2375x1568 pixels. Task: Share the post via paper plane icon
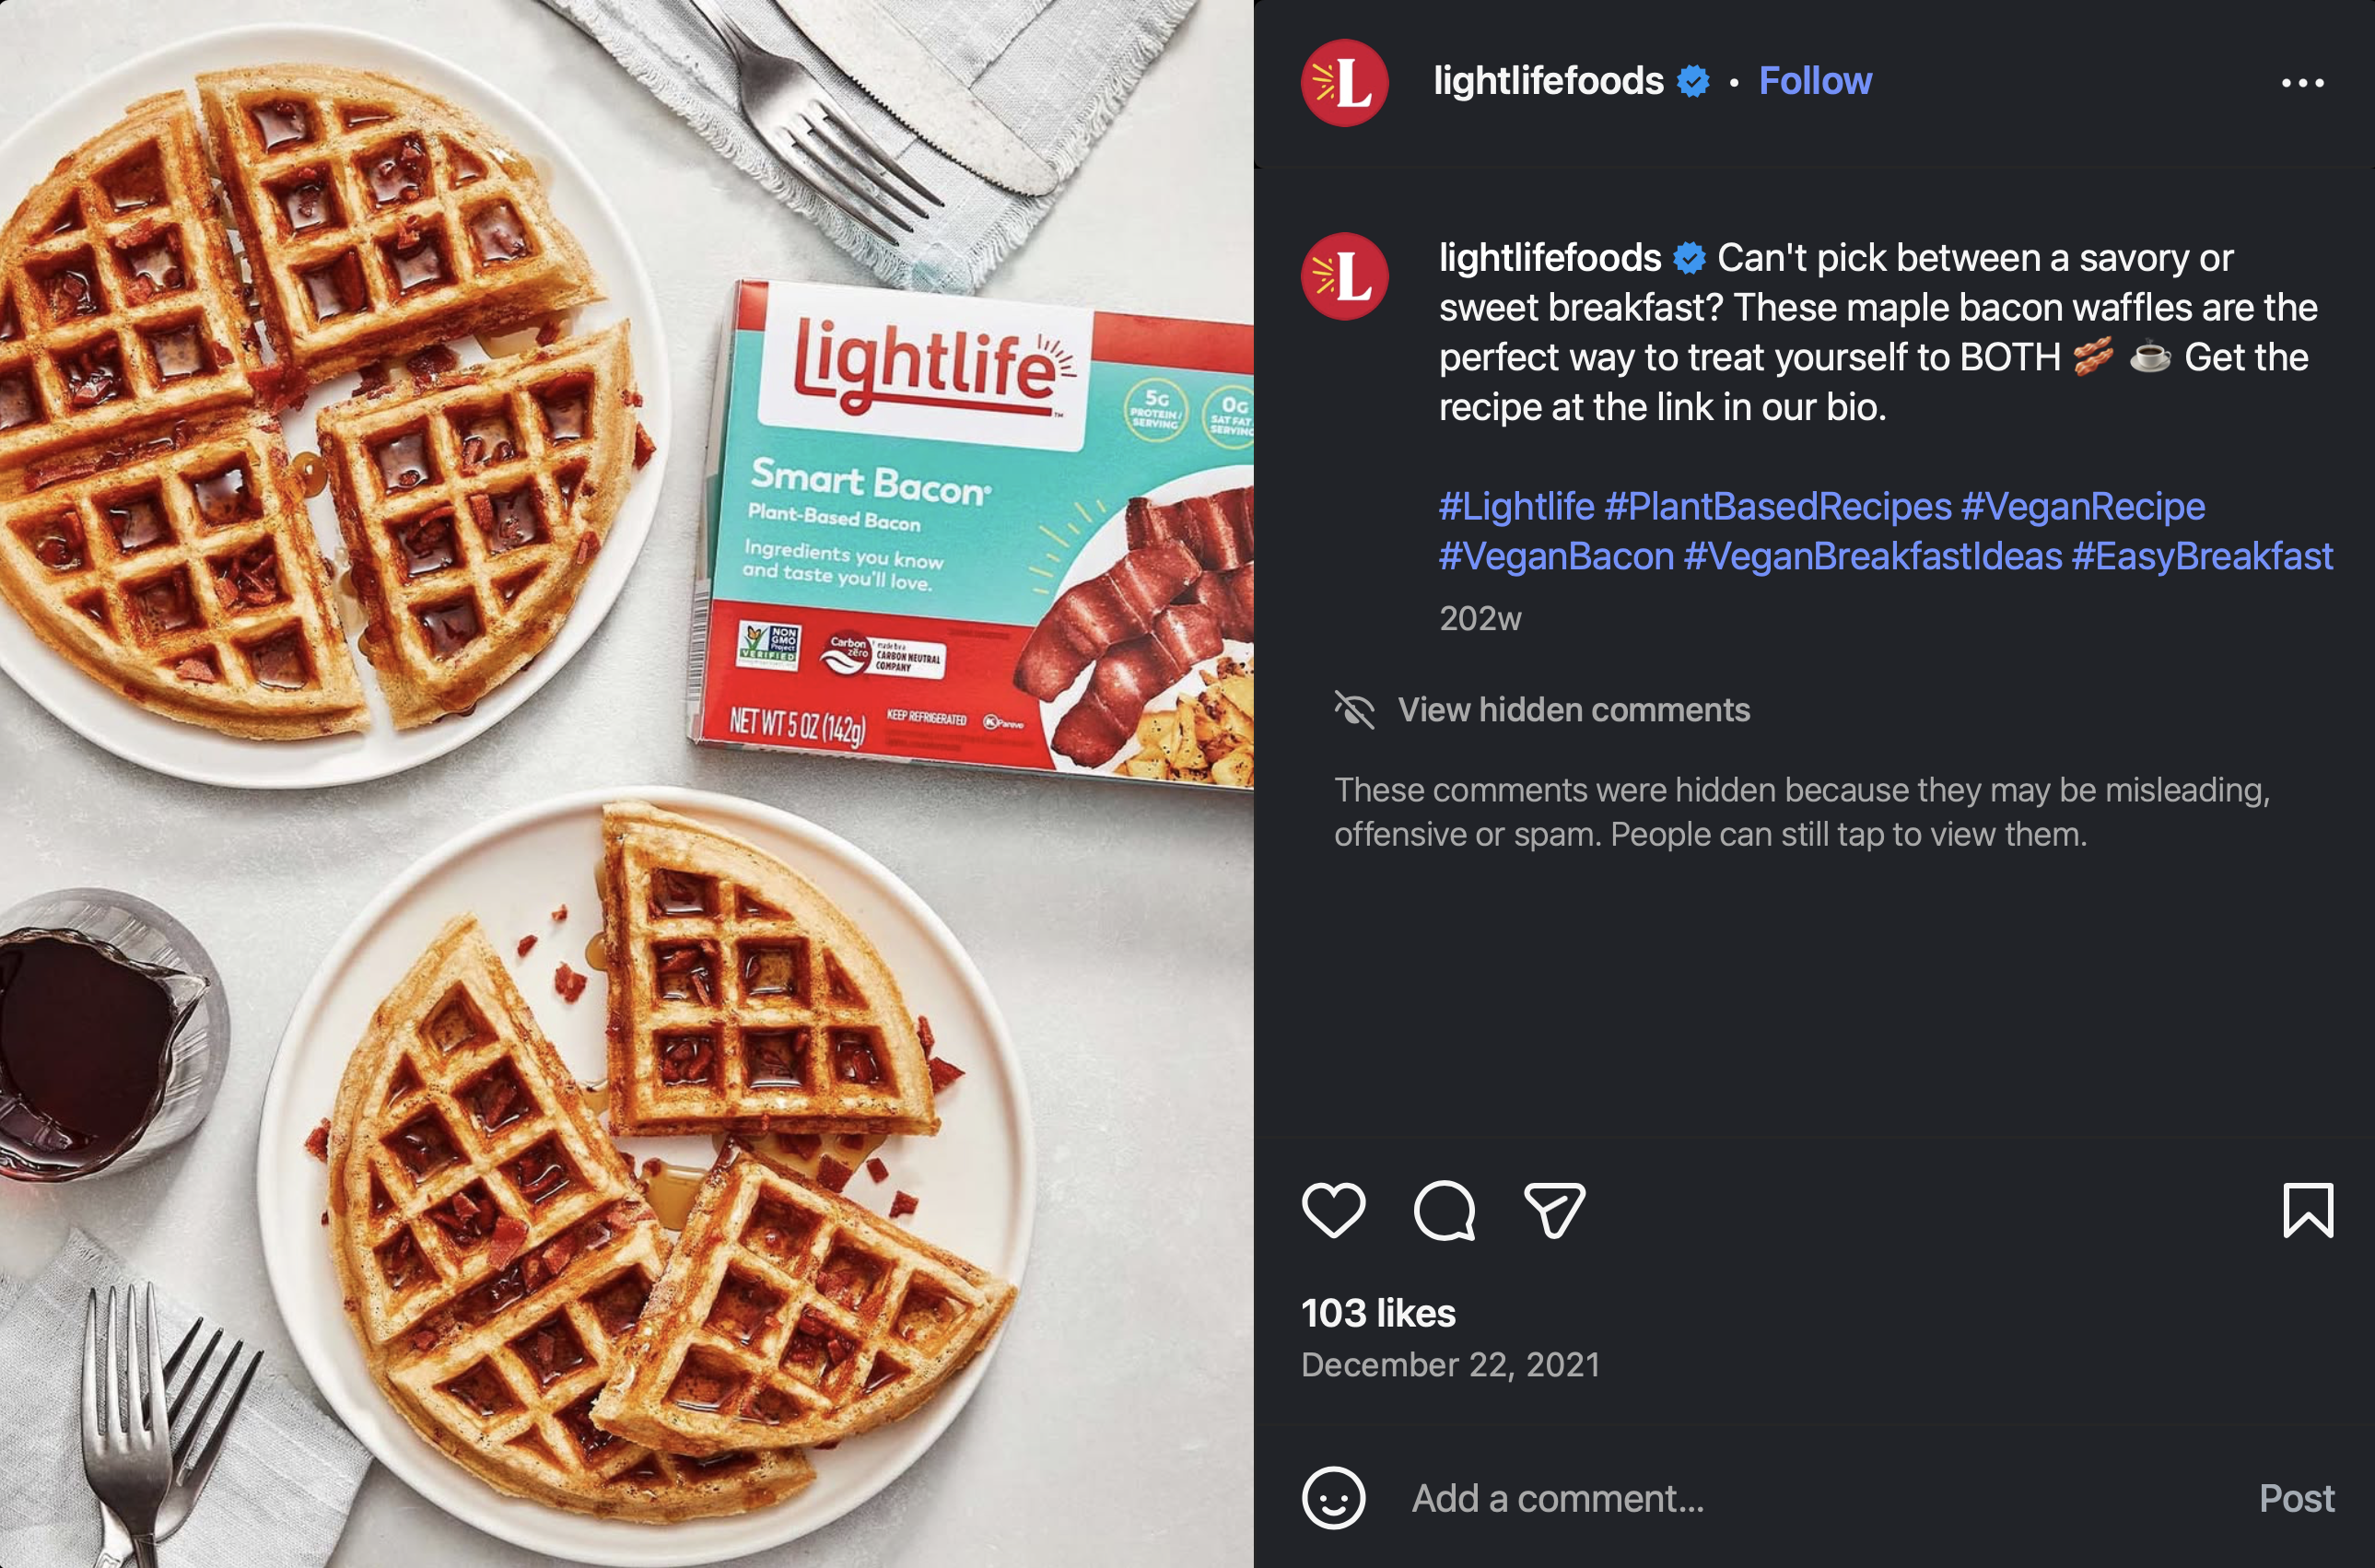pos(1554,1210)
